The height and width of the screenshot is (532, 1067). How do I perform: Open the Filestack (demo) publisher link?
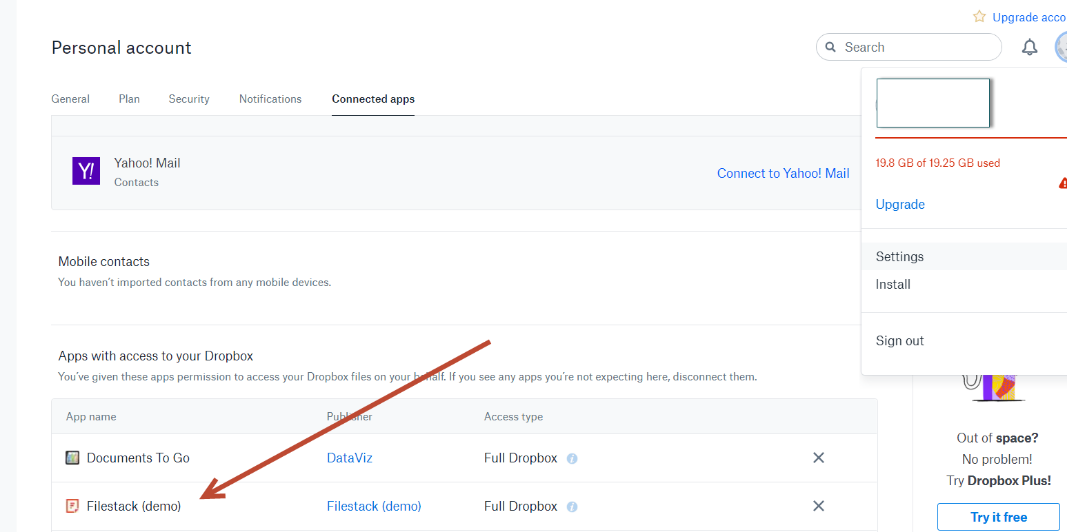tap(374, 506)
